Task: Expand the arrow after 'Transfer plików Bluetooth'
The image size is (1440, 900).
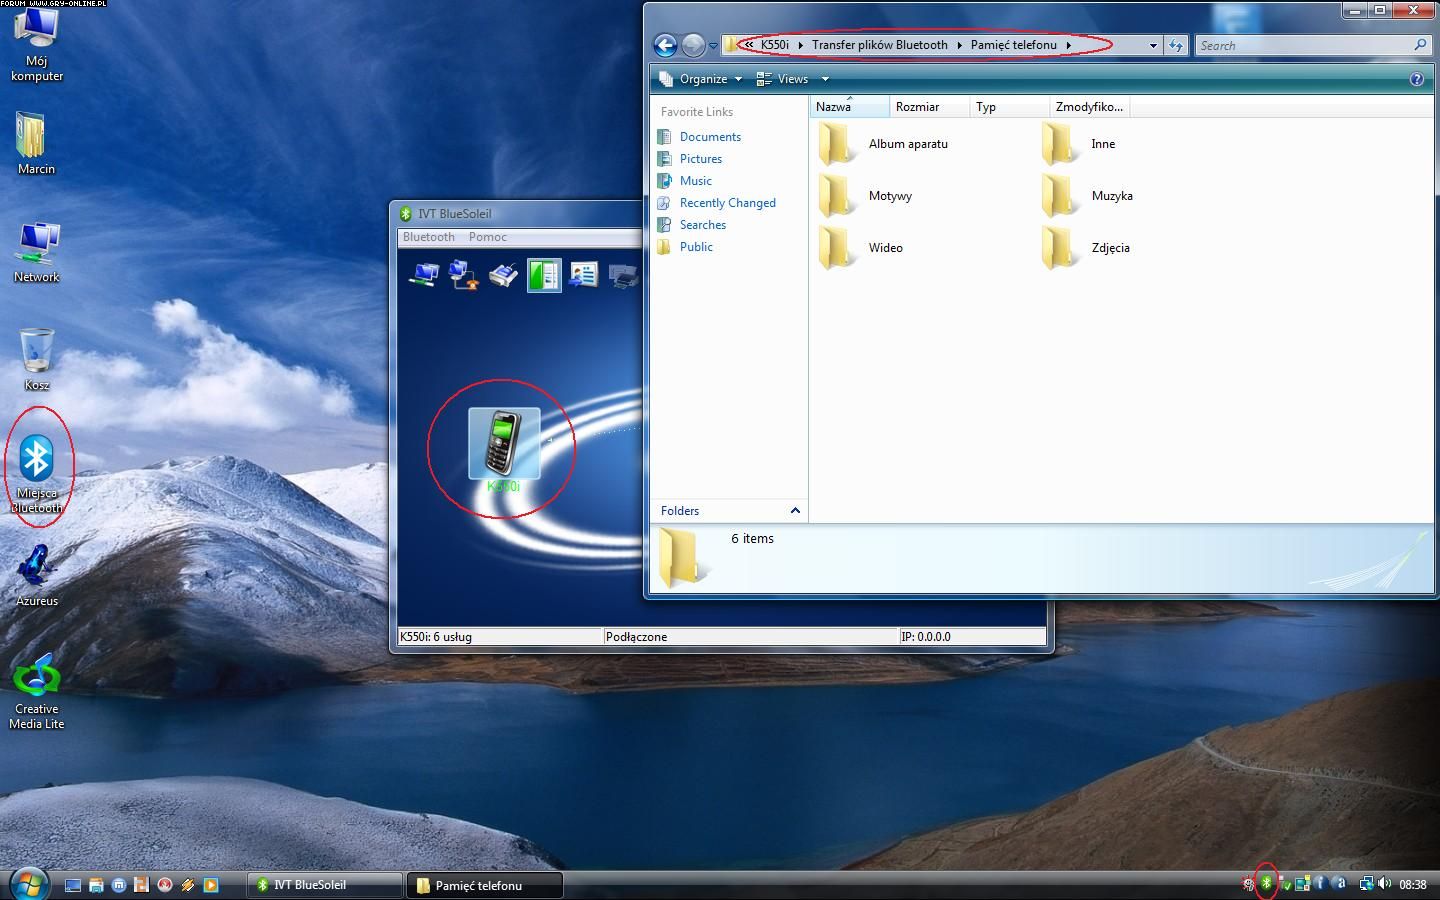Action: point(959,45)
